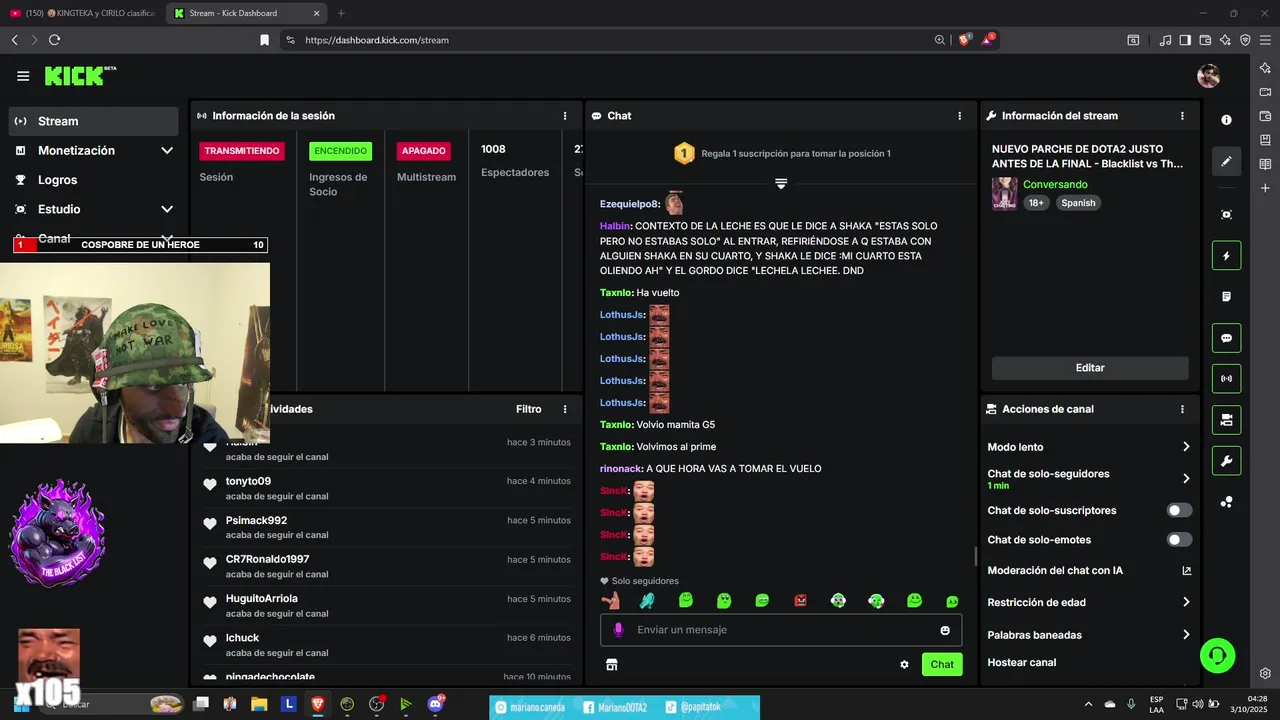The width and height of the screenshot is (1280, 720).
Task: Select the pencil edit icon in right rail
Action: pos(1227,161)
